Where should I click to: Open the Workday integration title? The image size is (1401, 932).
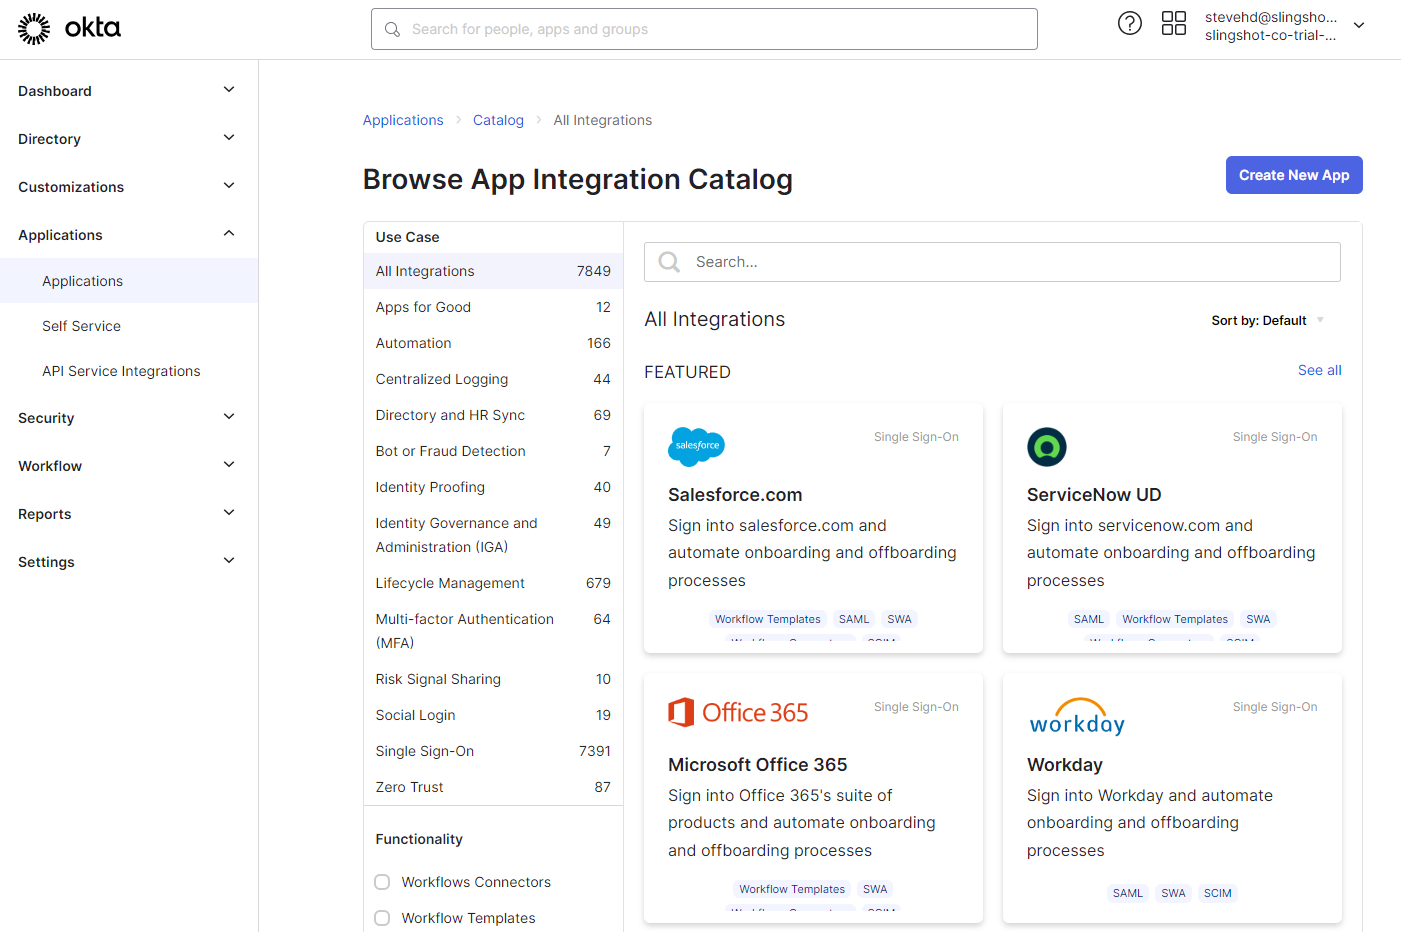point(1065,765)
